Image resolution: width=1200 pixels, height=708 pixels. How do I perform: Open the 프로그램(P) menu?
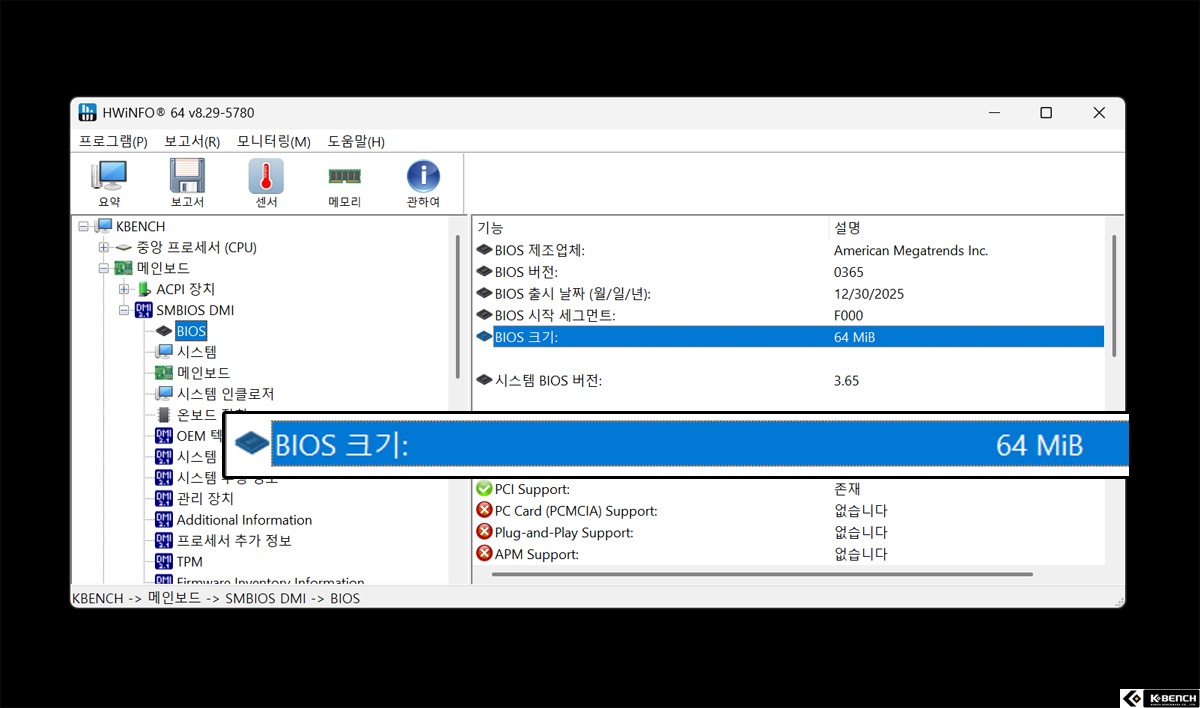(x=113, y=142)
